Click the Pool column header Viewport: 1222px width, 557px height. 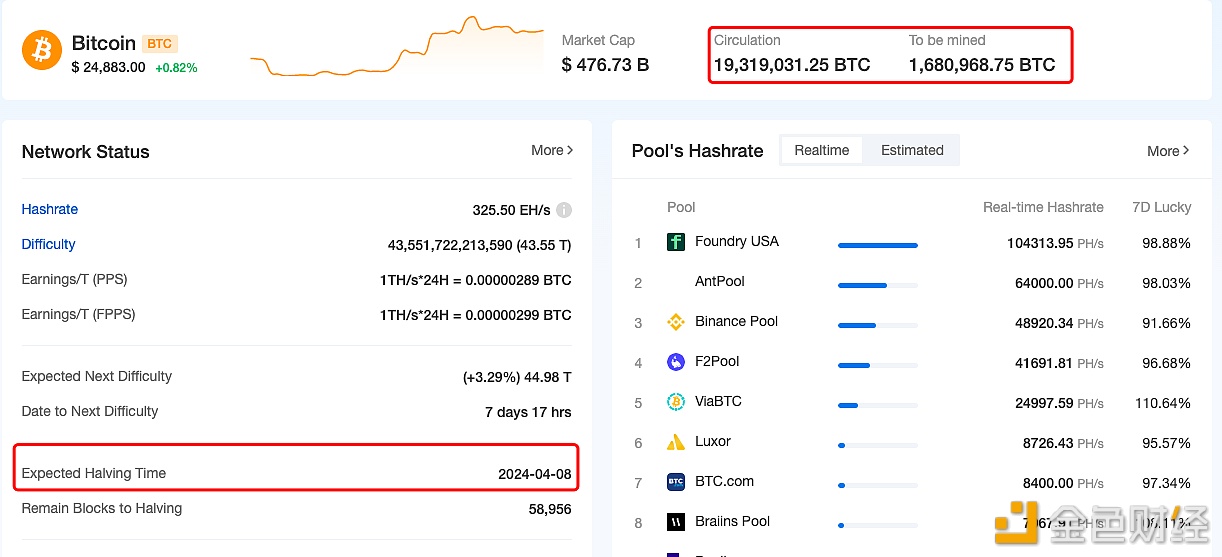[x=681, y=207]
